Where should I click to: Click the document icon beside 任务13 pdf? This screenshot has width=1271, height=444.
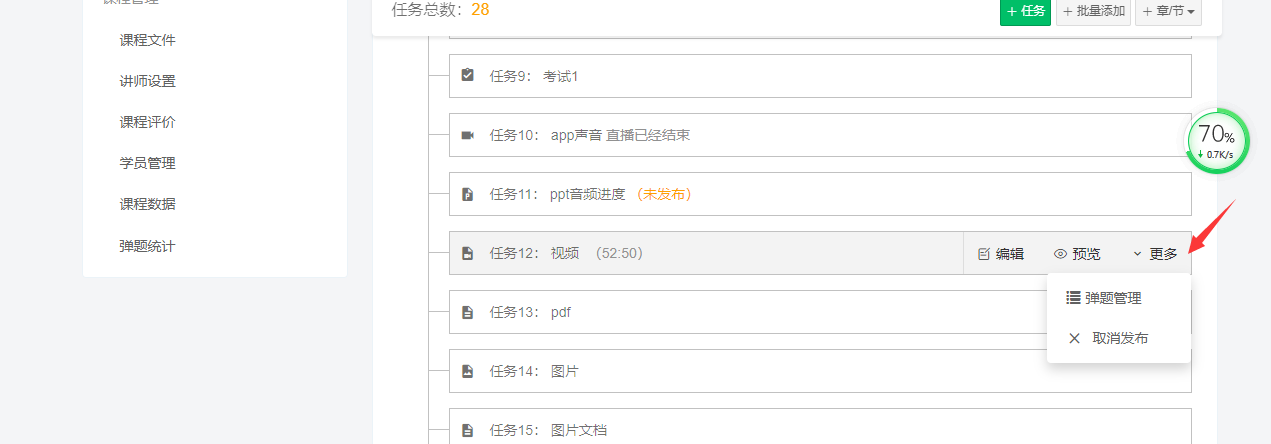click(x=467, y=312)
